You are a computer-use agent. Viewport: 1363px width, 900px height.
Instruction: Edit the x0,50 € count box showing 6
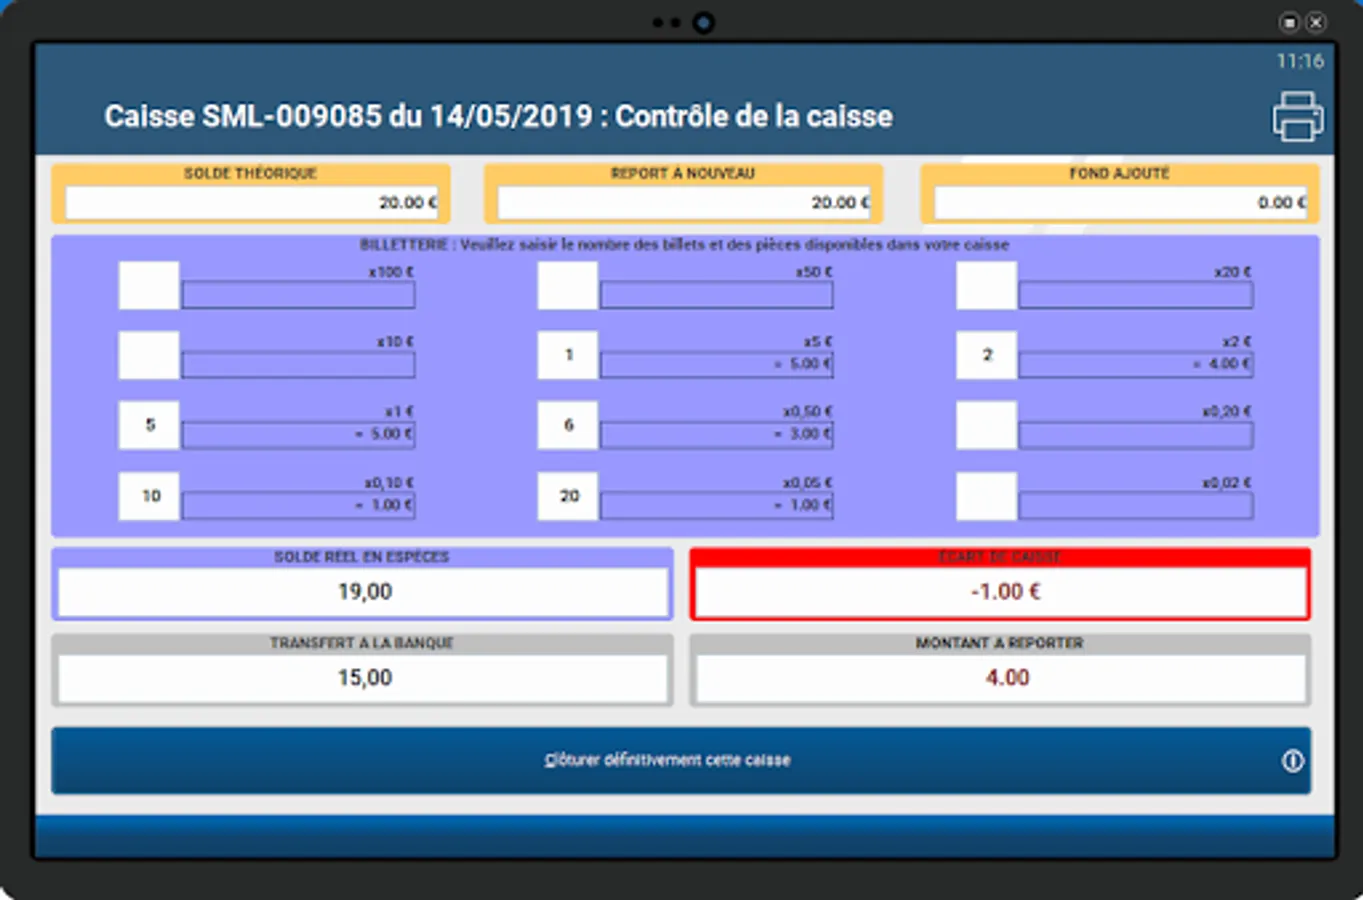tap(568, 425)
